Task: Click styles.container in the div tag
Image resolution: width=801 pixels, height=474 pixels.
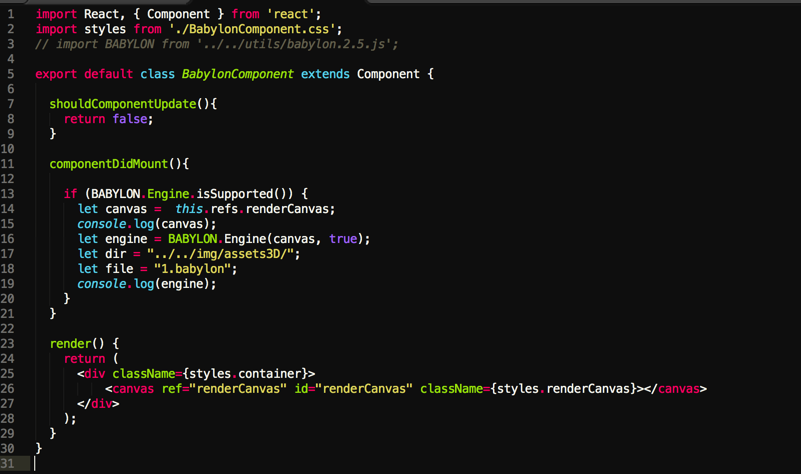Action: (x=245, y=373)
